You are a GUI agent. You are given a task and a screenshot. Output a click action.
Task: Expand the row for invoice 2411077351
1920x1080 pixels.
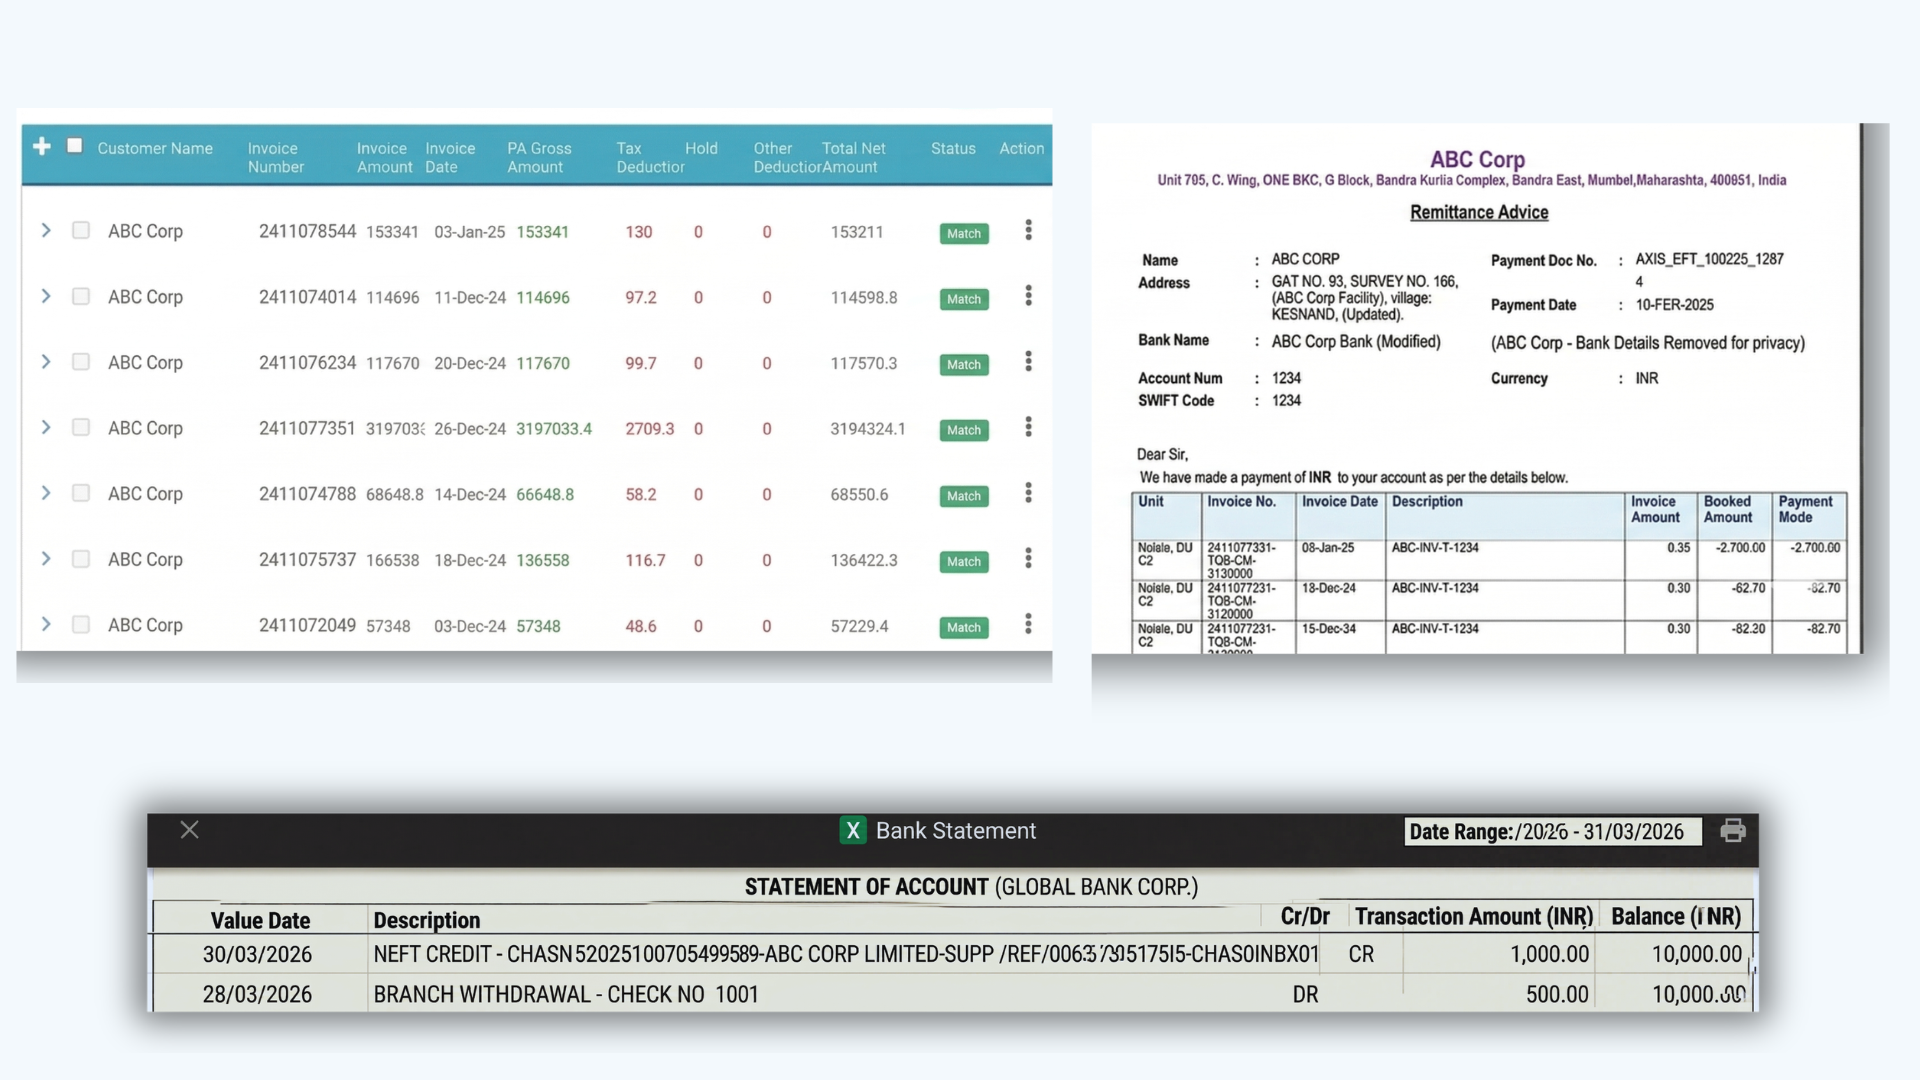coord(46,428)
